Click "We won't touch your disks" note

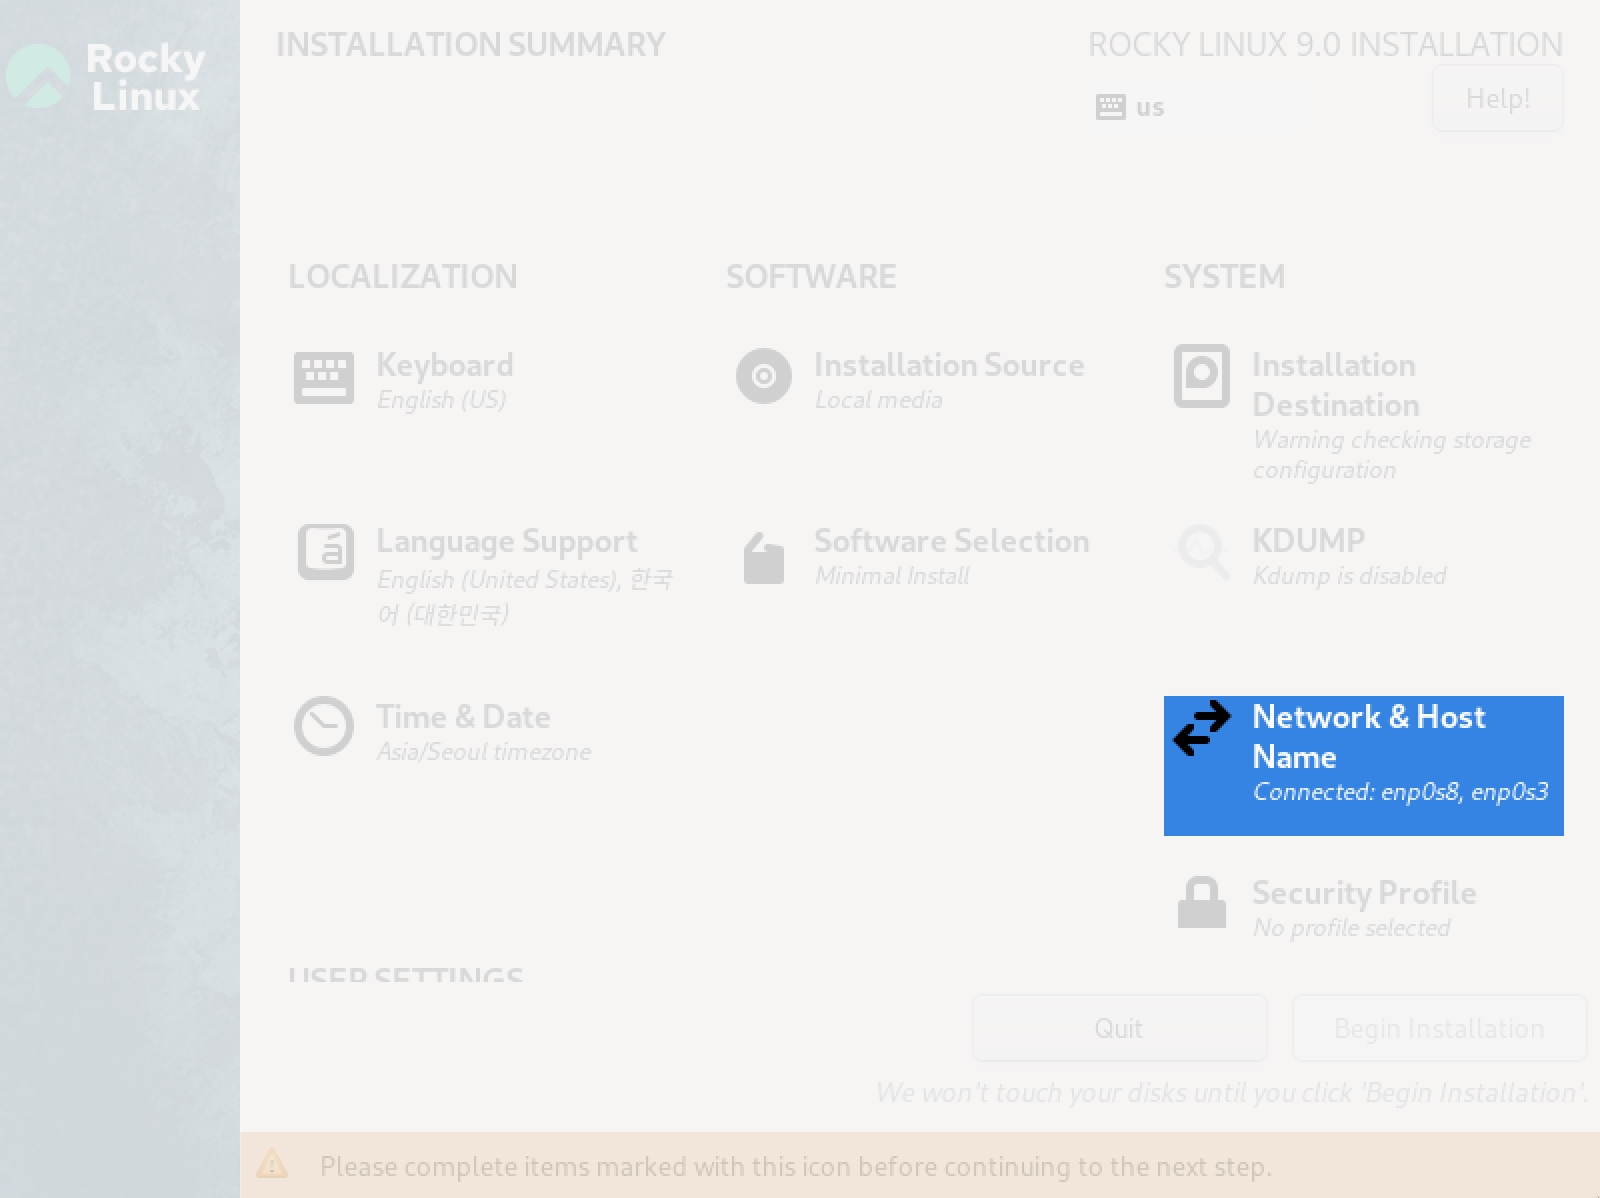tap(1232, 1093)
